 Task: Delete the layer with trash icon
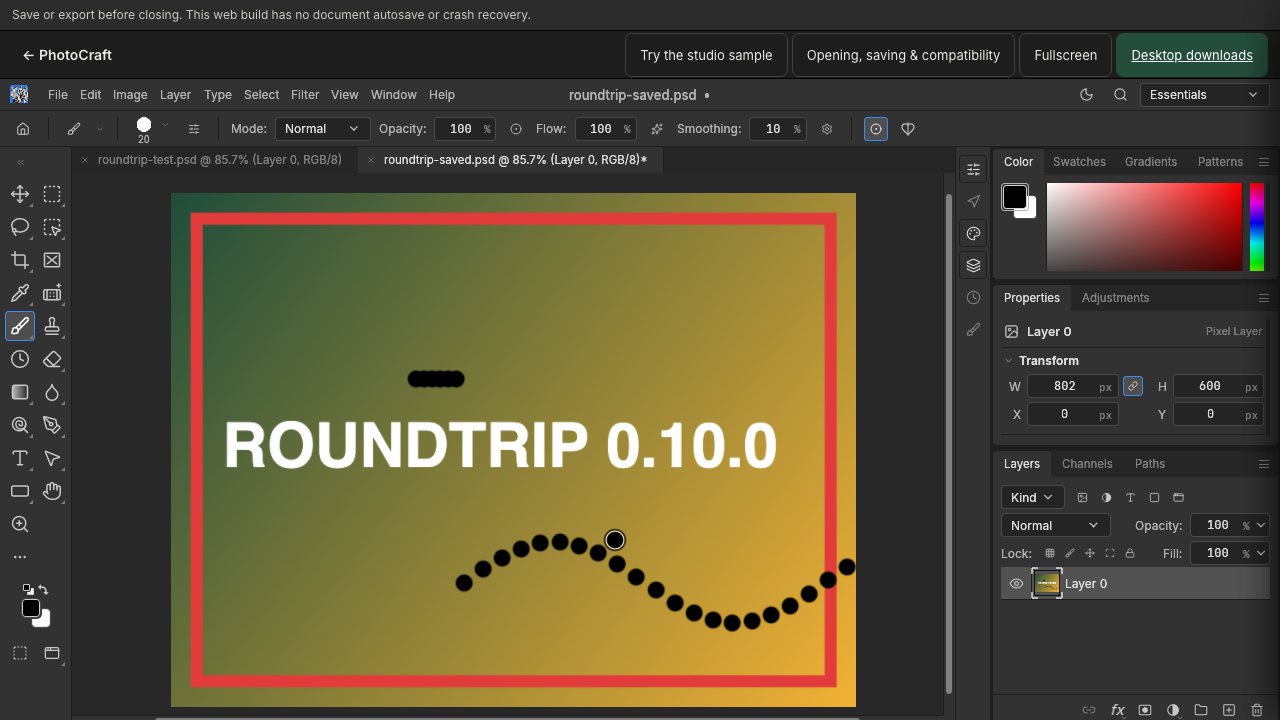coord(1257,710)
